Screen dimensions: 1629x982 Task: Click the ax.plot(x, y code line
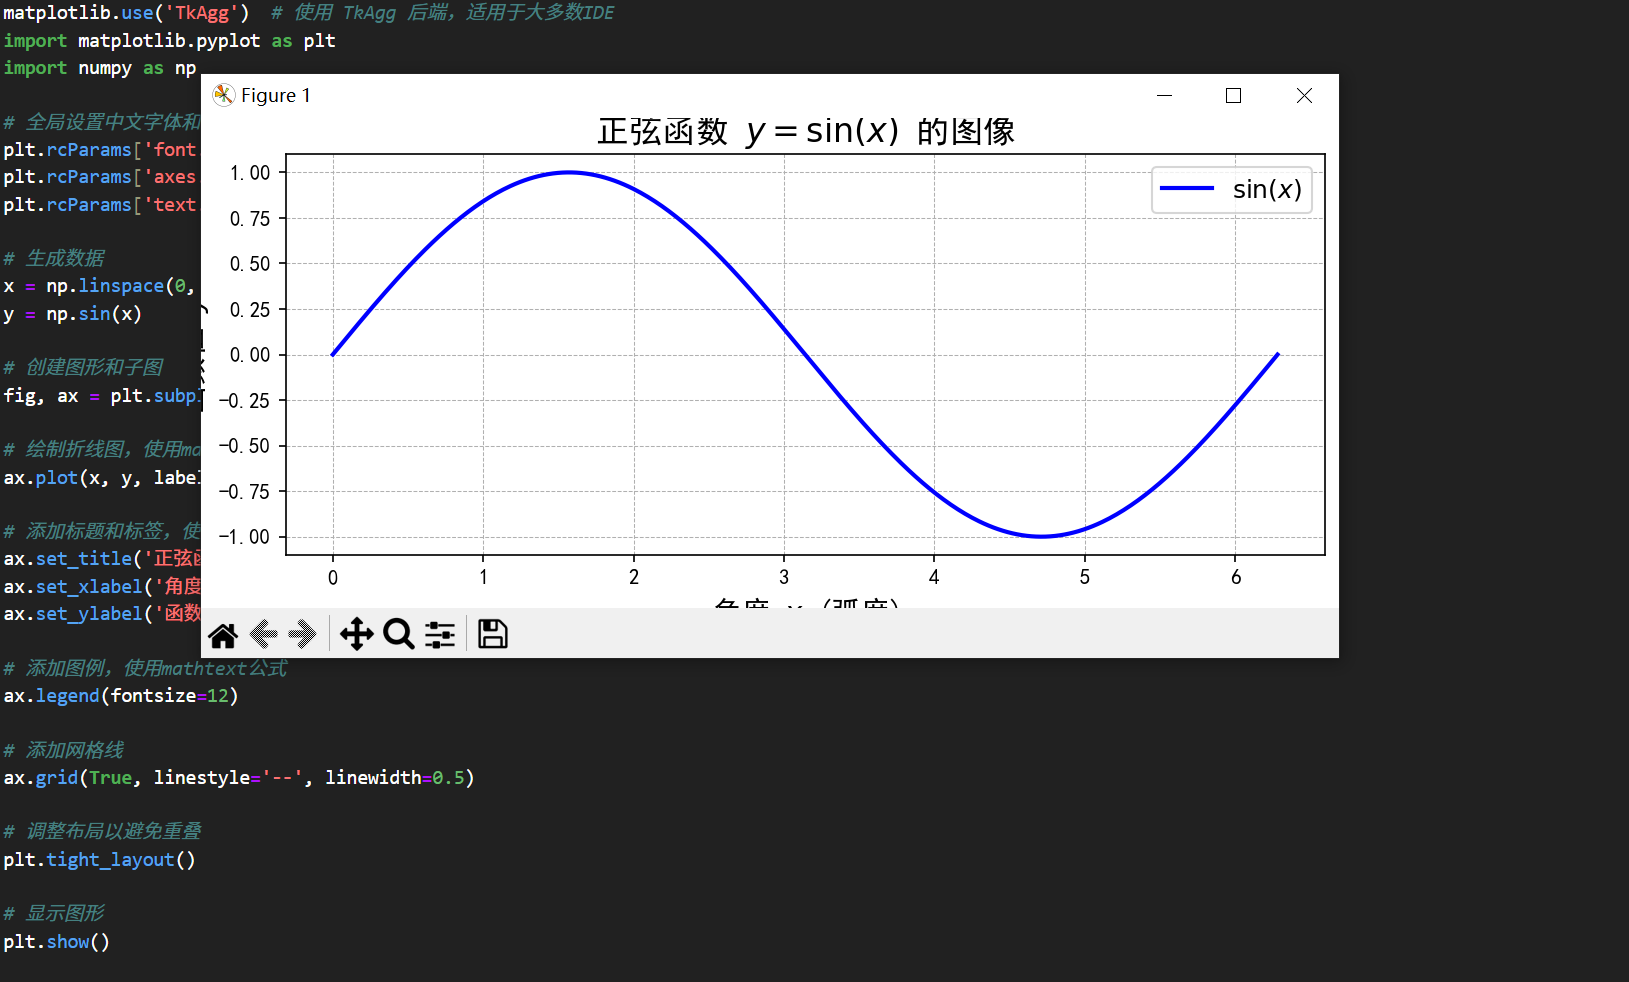(101, 478)
